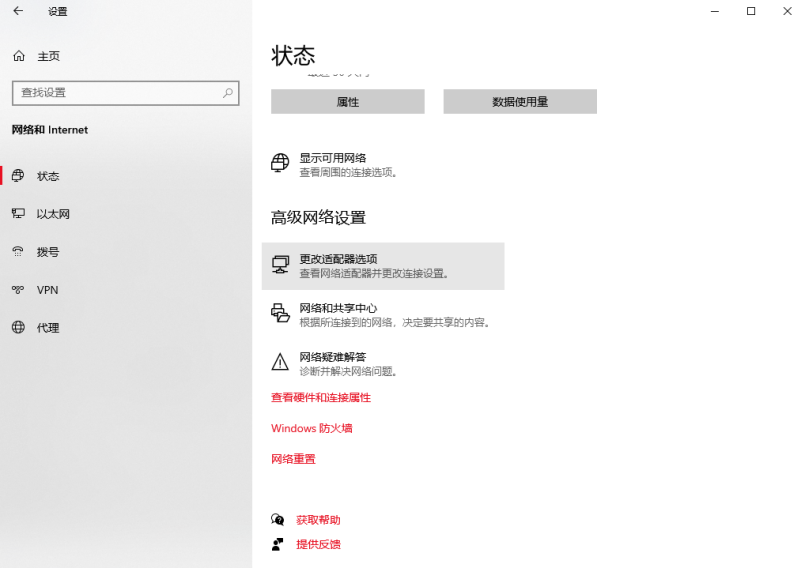Open 更改适配器选项 entry
Image resolution: width=800 pixels, height=568 pixels.
coord(383,266)
